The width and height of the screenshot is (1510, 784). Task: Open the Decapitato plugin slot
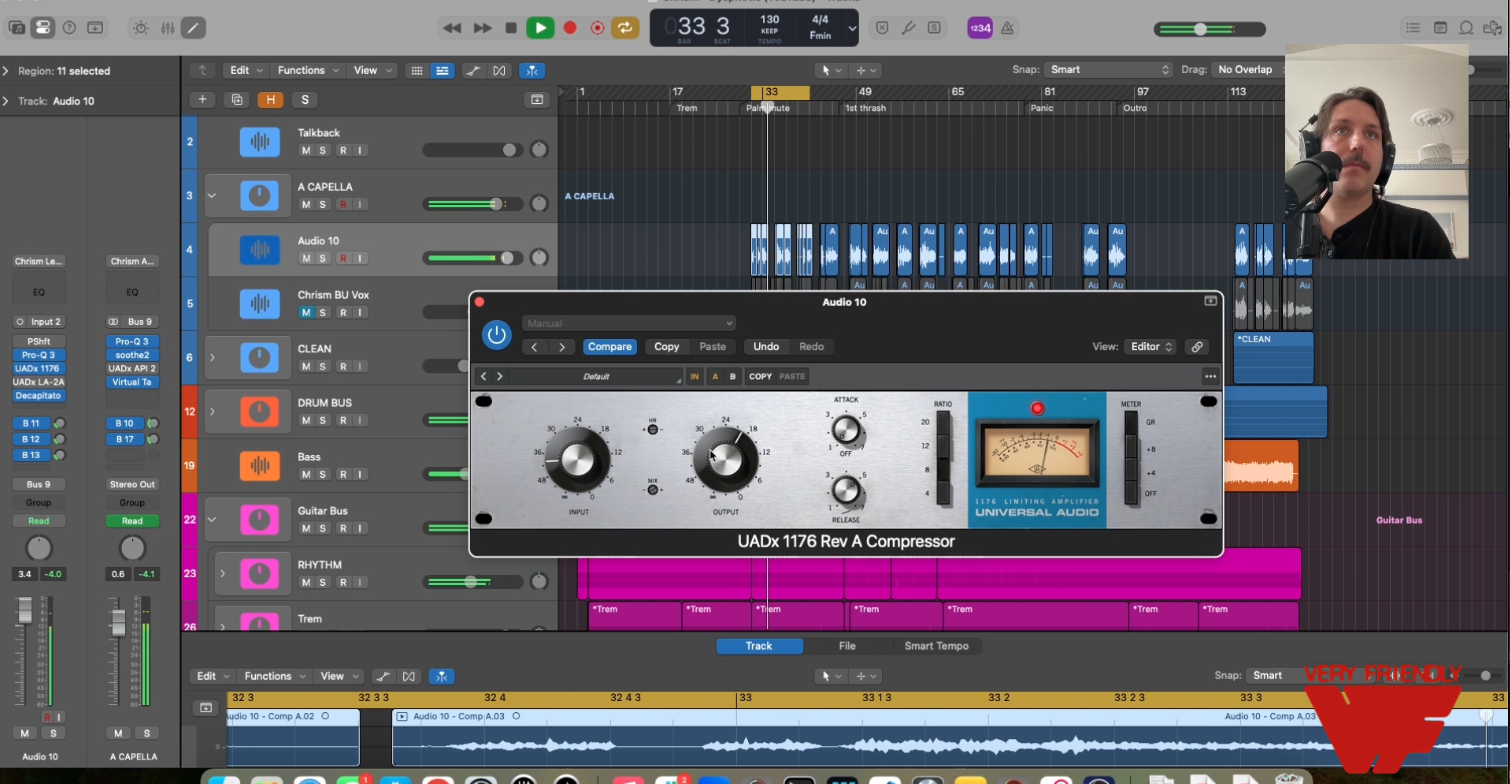39,396
